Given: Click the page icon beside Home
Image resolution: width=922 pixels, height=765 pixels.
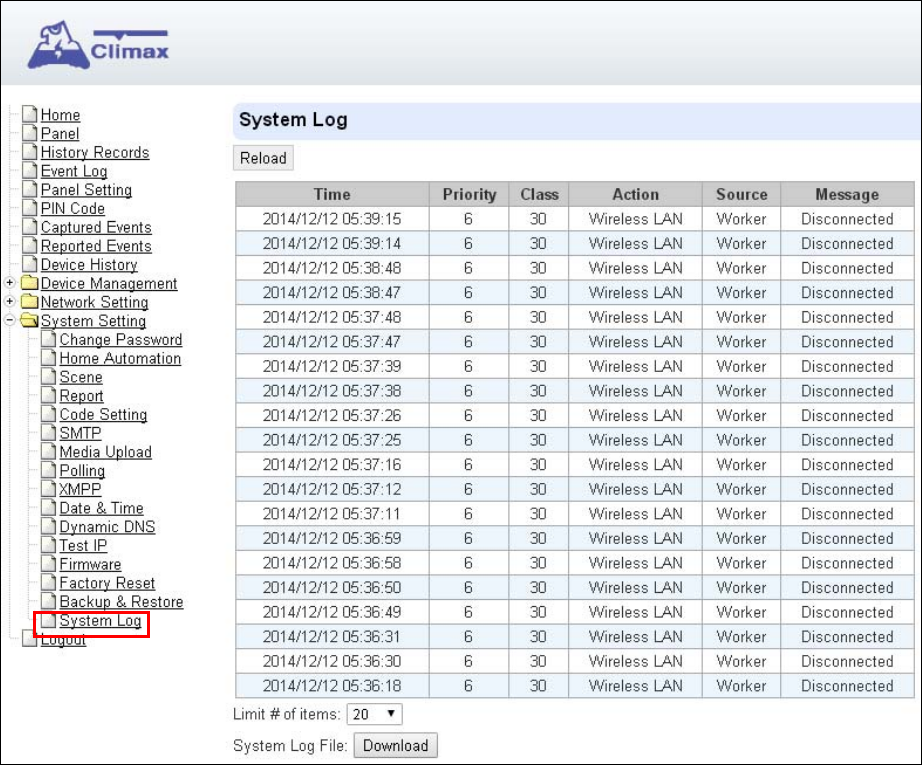Looking at the screenshot, I should [29, 114].
